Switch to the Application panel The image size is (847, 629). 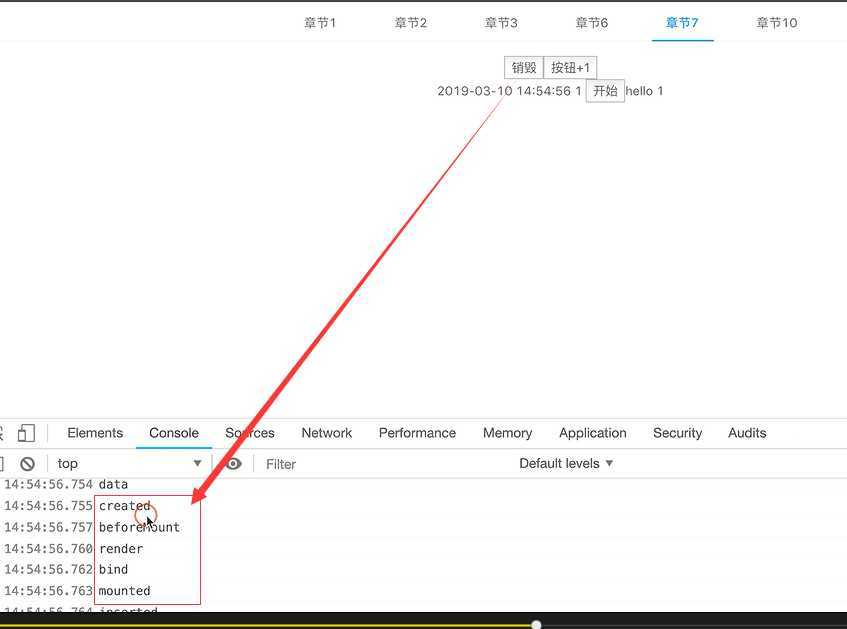pos(593,433)
